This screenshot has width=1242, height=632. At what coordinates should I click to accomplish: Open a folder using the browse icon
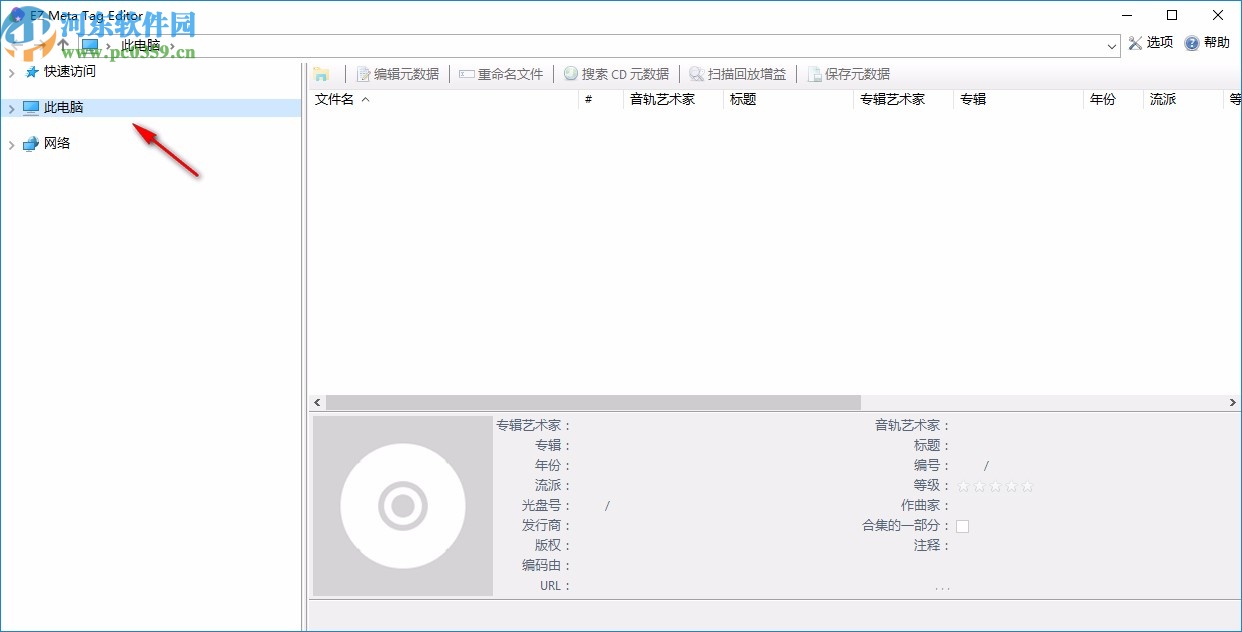pos(322,73)
